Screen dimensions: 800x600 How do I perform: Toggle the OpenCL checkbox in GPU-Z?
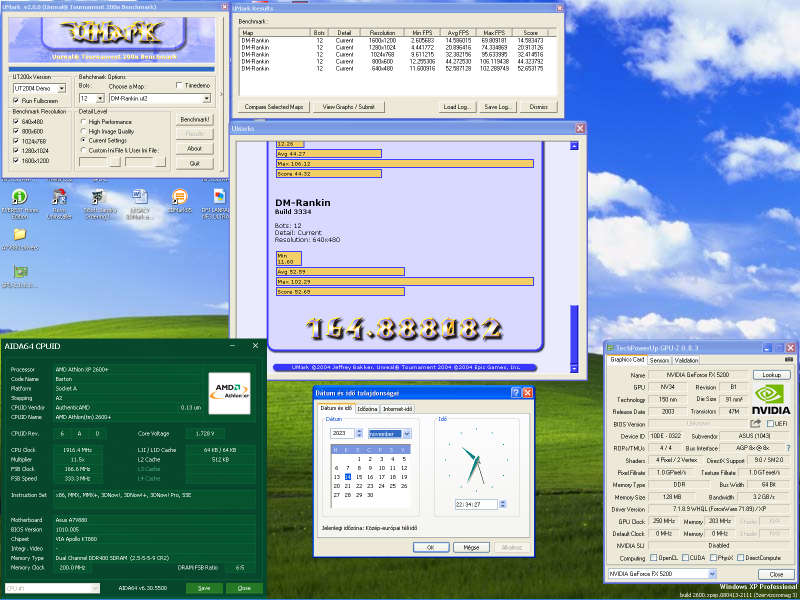[654, 558]
